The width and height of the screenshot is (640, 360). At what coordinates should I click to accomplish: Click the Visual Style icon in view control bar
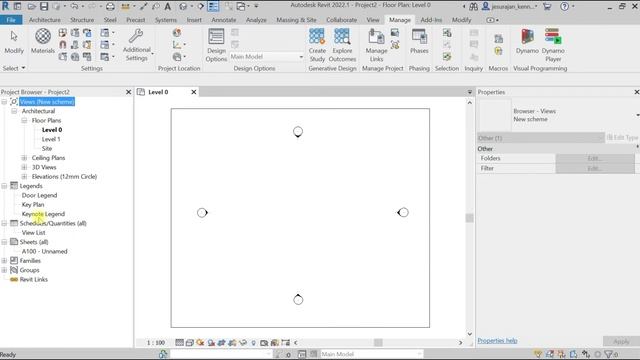[x=189, y=343]
